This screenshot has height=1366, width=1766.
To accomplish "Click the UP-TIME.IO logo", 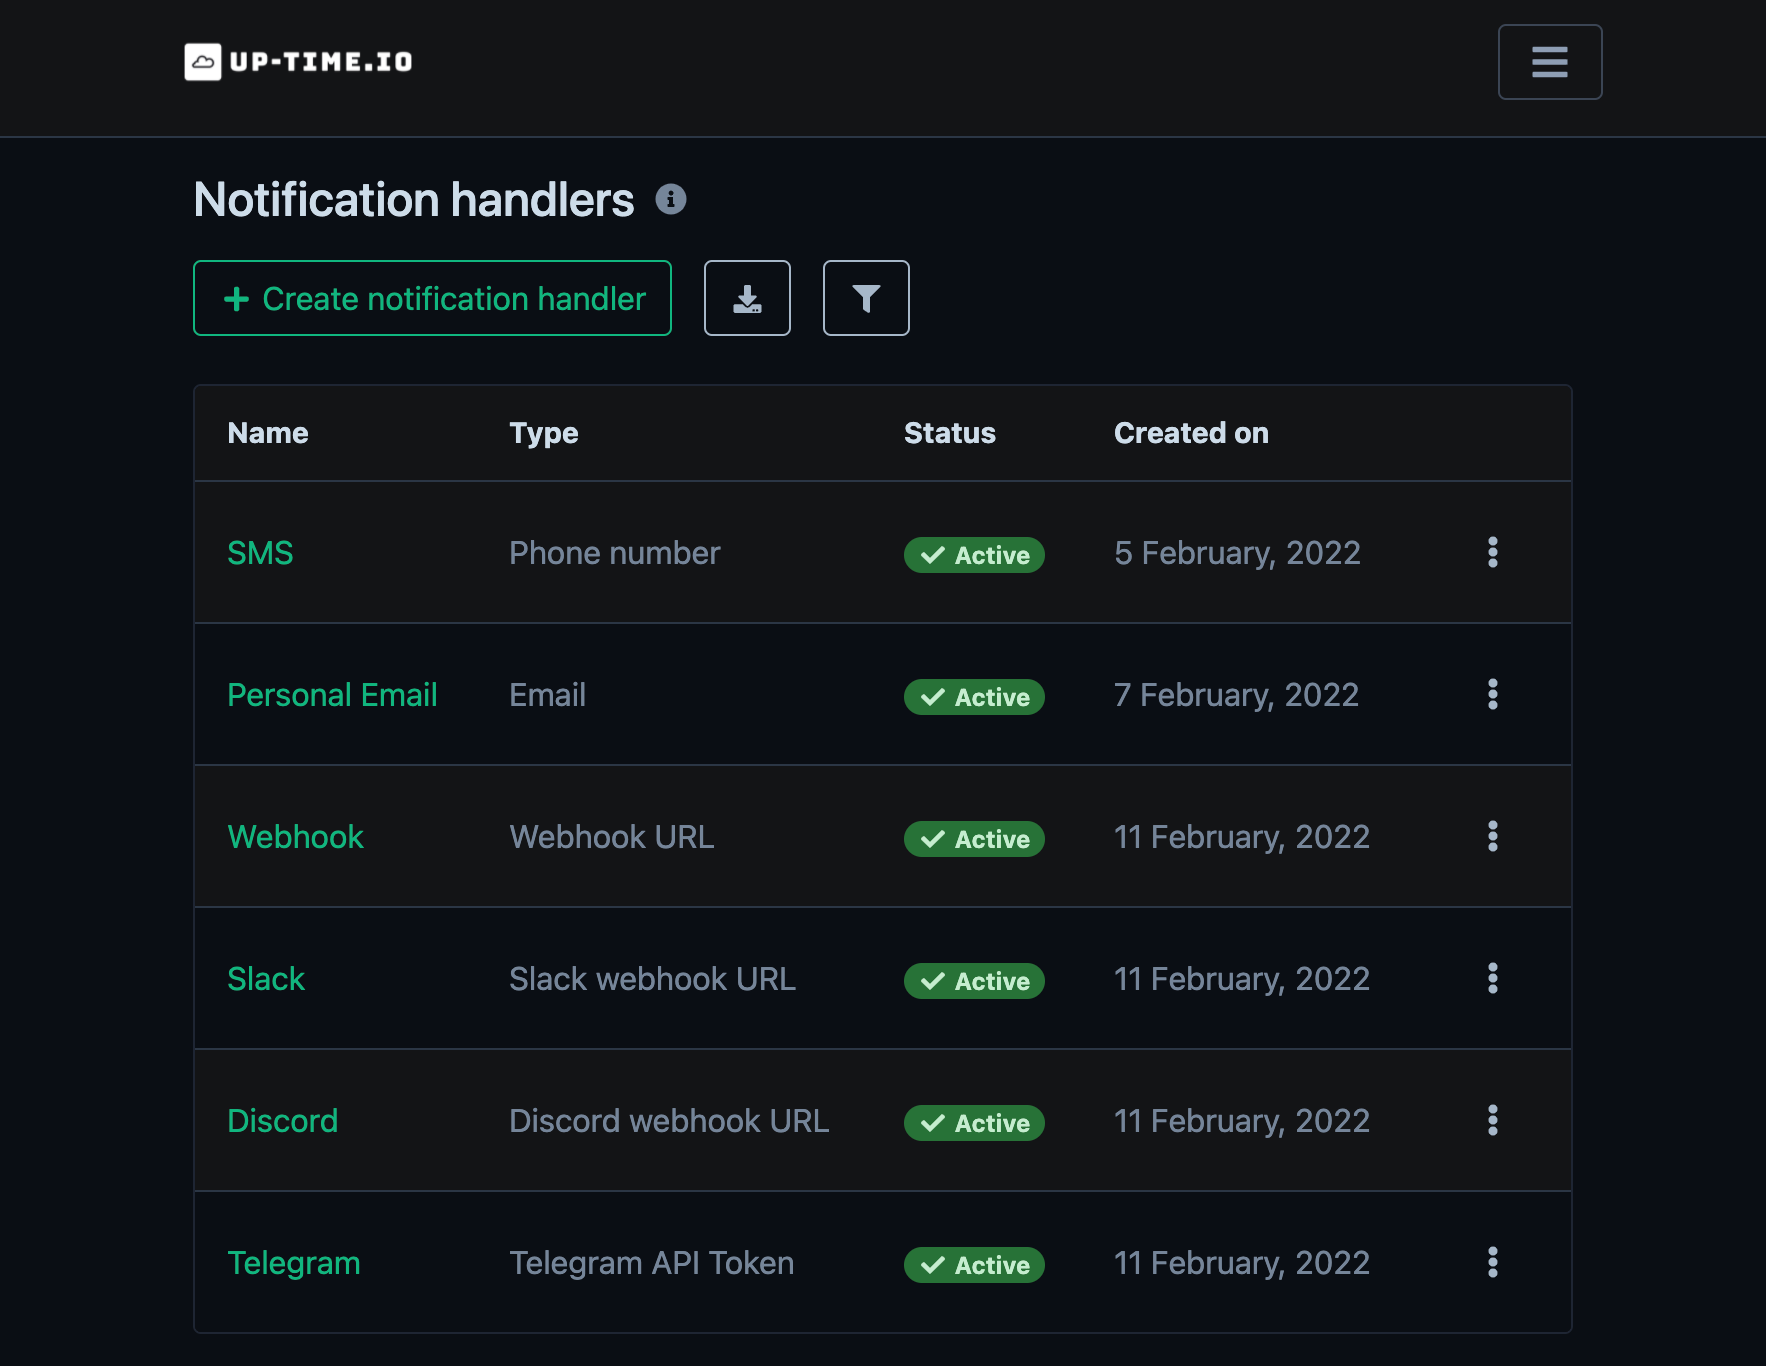I will click(298, 62).
